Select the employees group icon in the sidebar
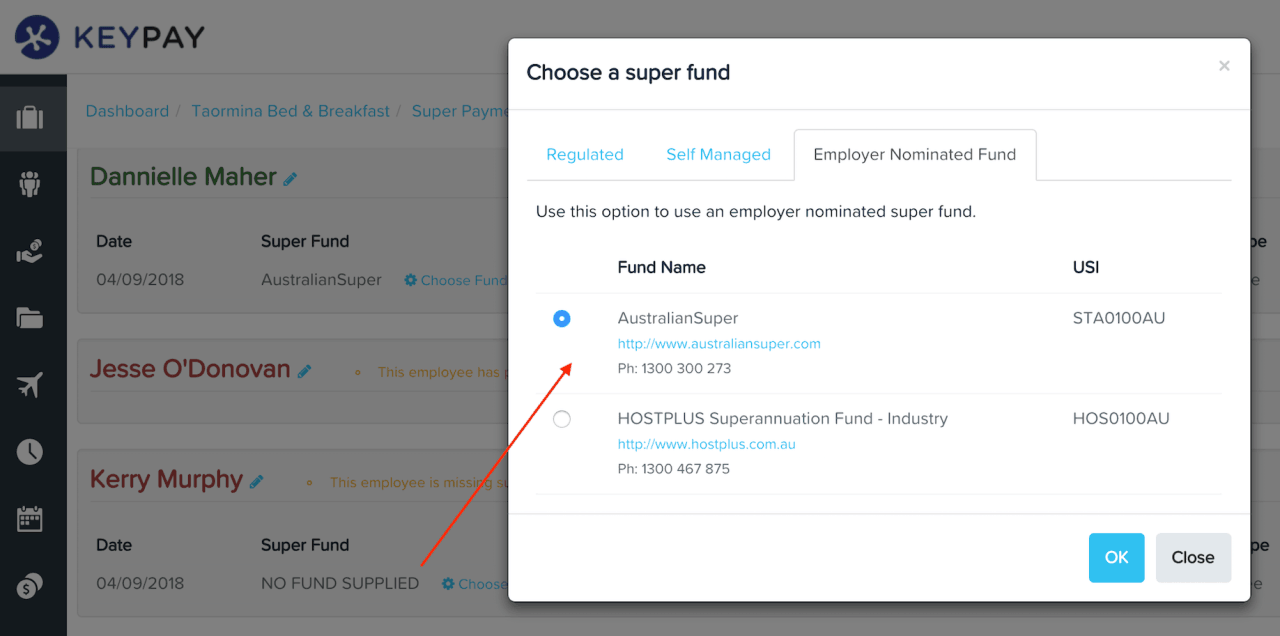Screen dimensions: 1280x636 [x=33, y=184]
